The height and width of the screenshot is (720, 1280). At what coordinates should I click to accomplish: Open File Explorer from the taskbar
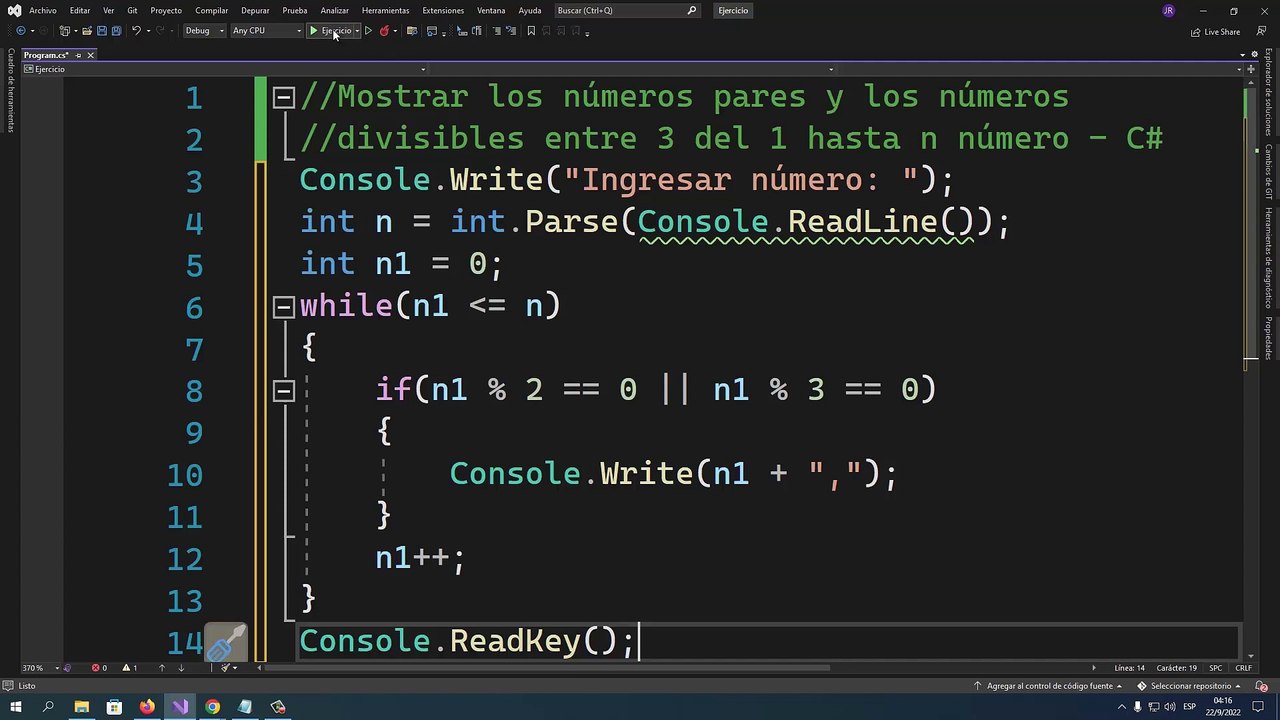(x=82, y=707)
